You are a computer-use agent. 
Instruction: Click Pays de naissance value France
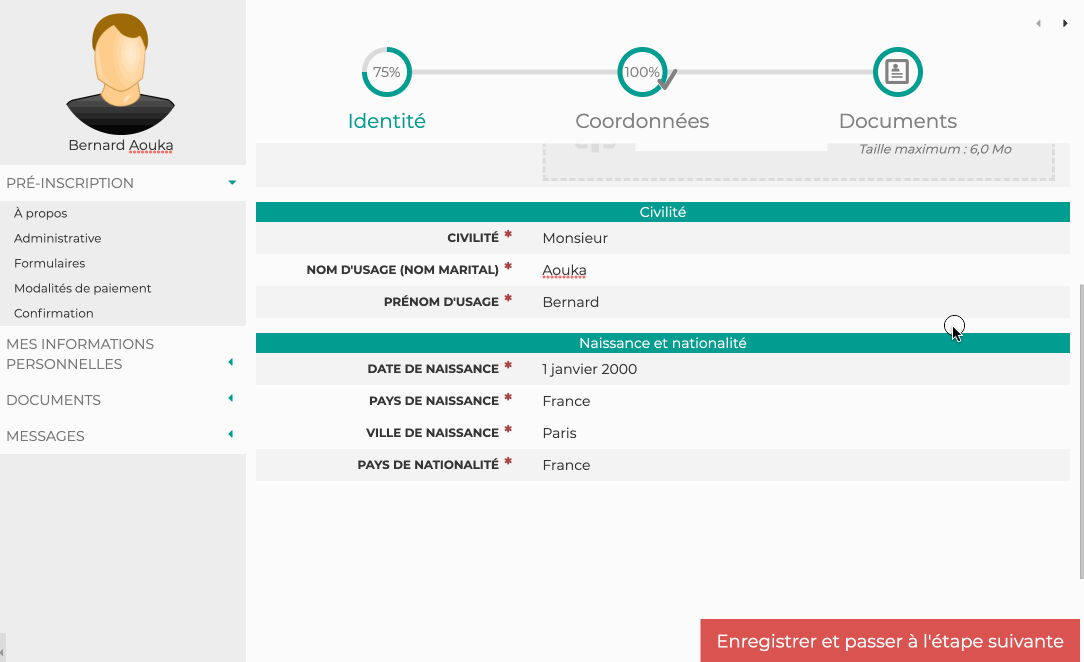[566, 401]
